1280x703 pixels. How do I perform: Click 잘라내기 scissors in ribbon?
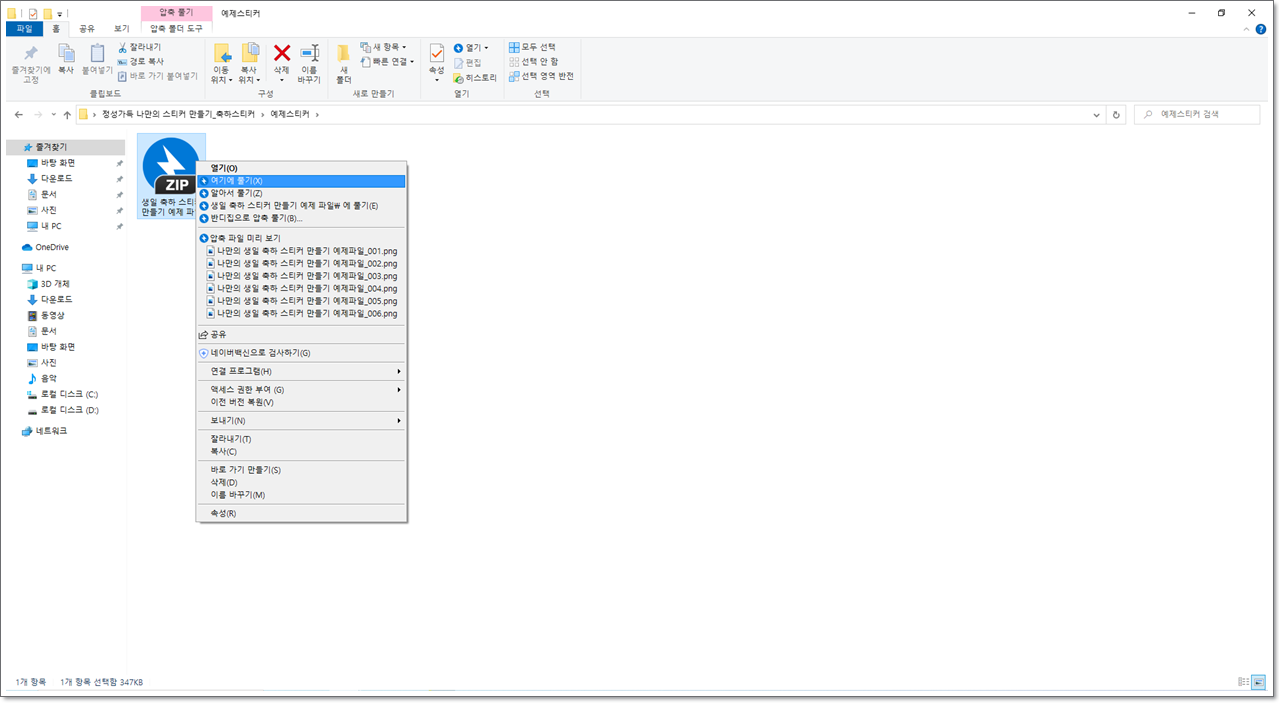coord(139,47)
